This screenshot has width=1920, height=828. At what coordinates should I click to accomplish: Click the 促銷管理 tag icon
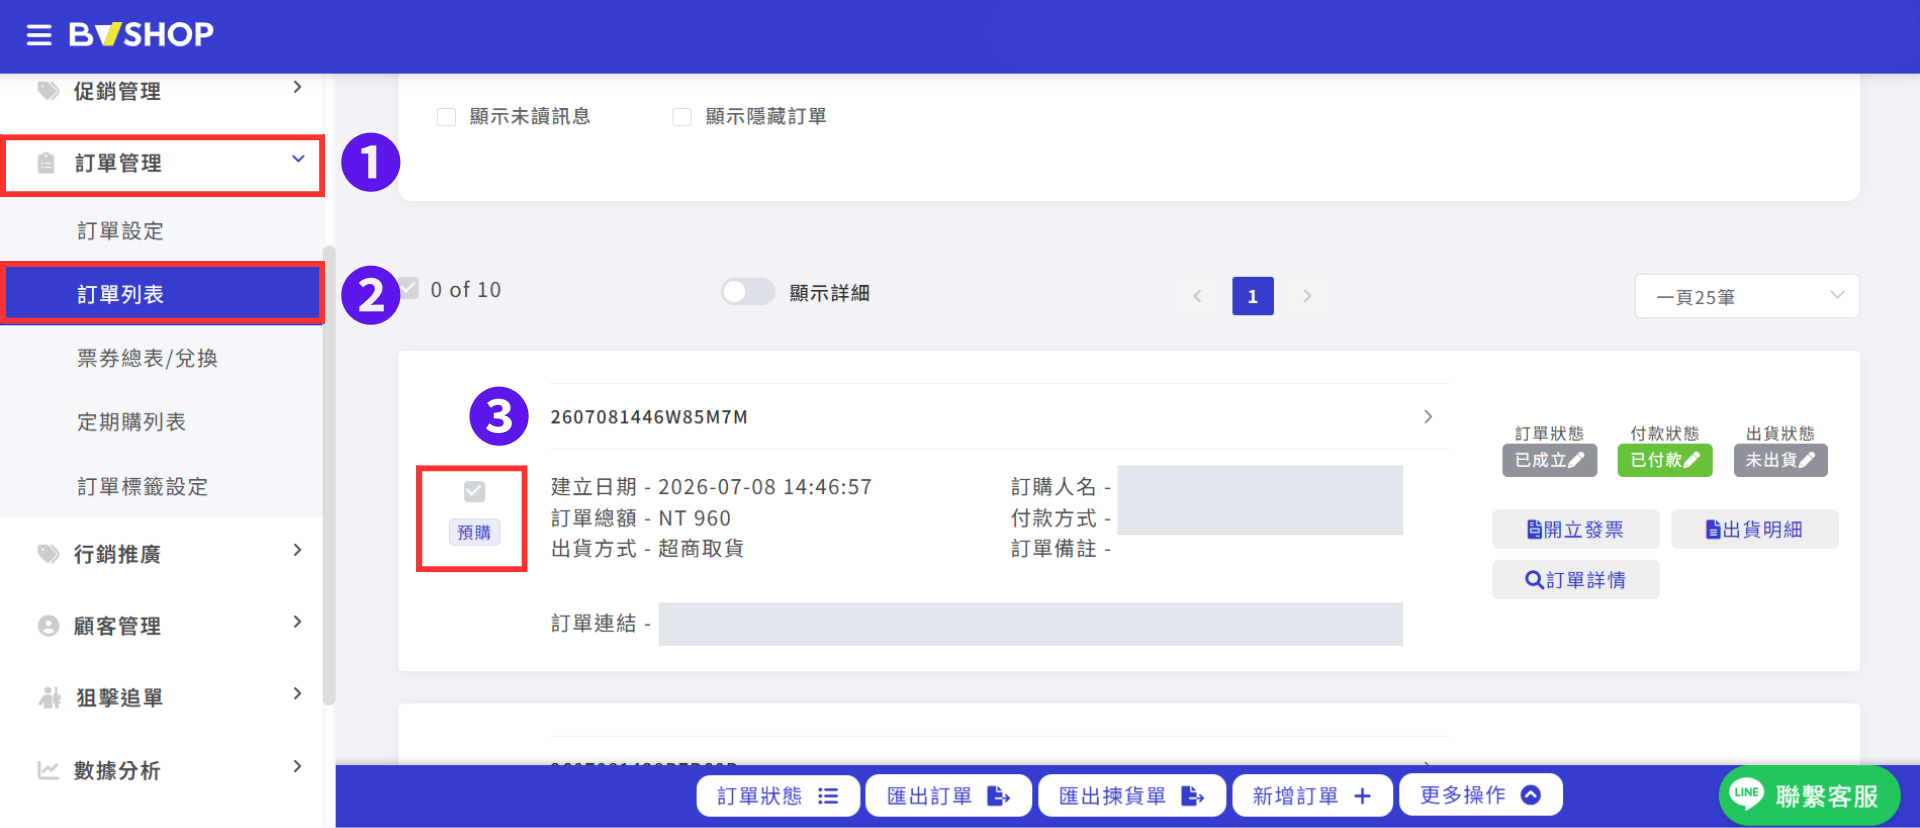pyautogui.click(x=48, y=91)
